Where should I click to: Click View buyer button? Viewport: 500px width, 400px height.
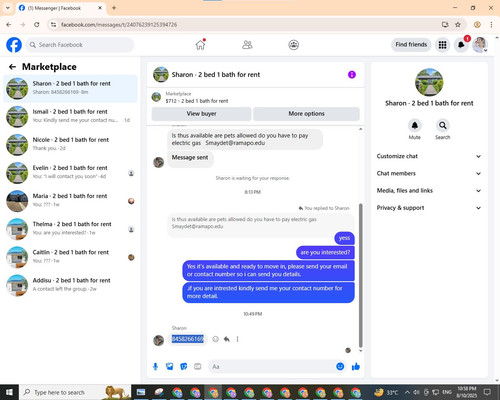pos(201,114)
